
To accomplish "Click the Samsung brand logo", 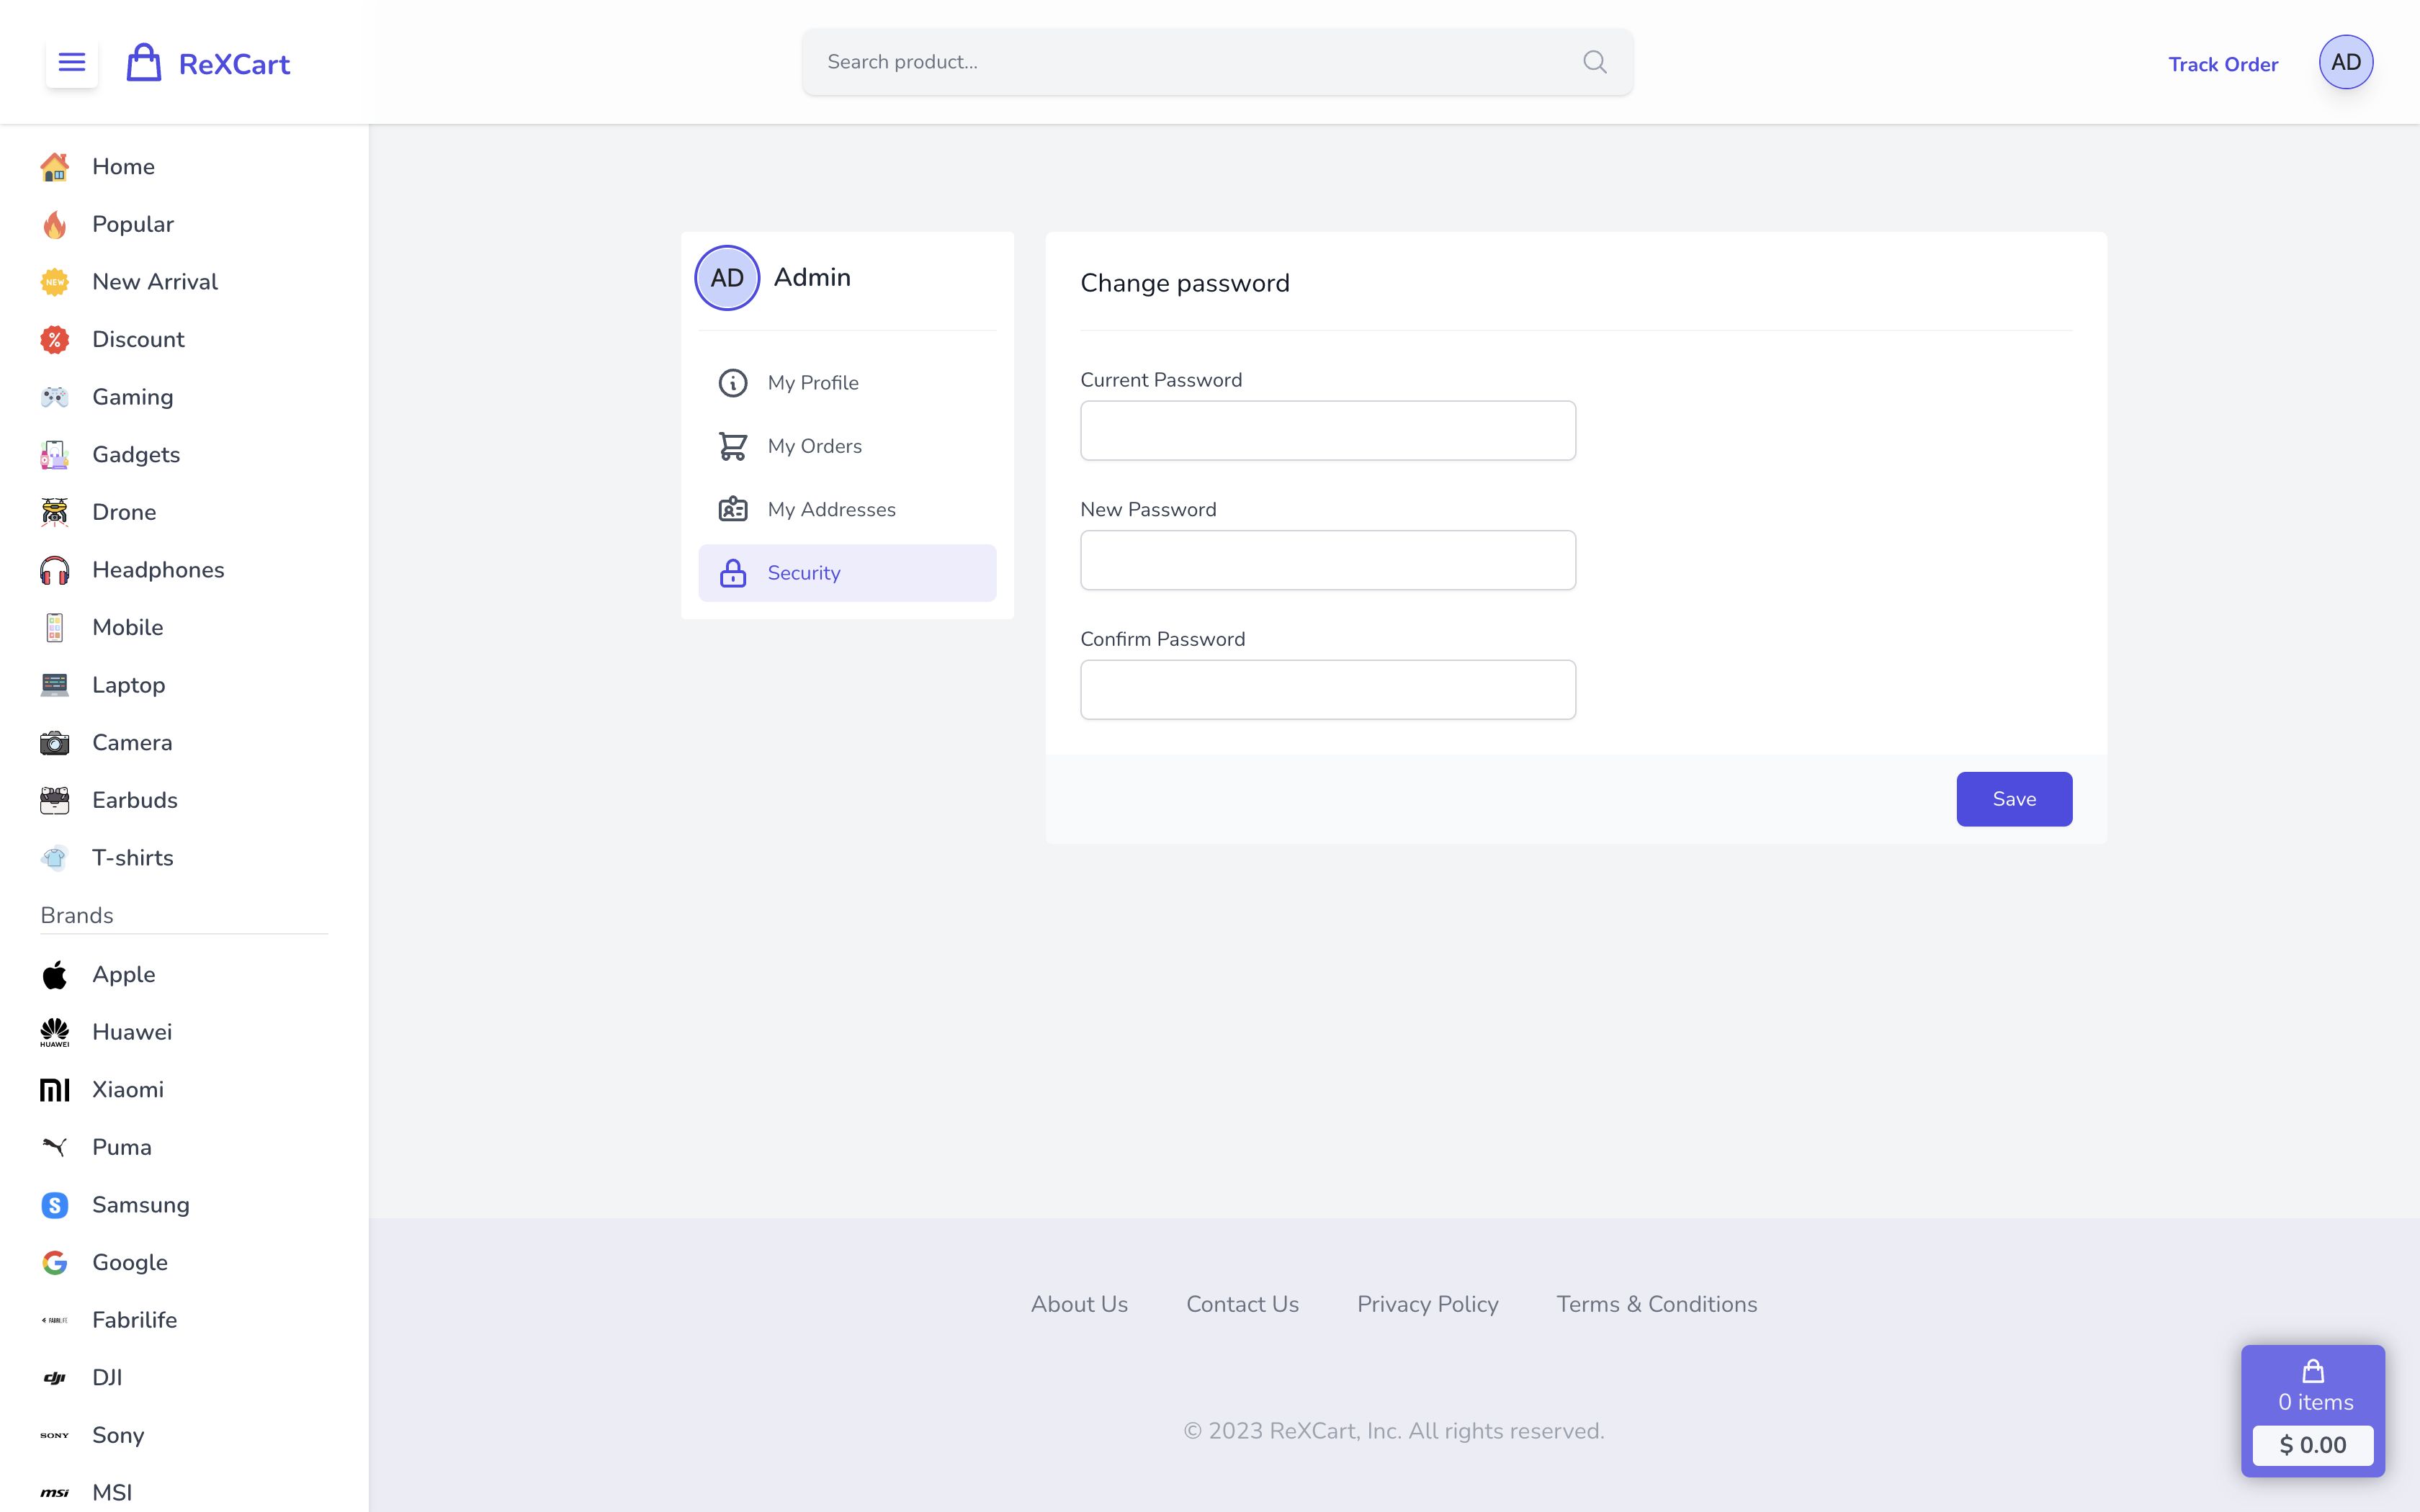I will pos(55,1205).
